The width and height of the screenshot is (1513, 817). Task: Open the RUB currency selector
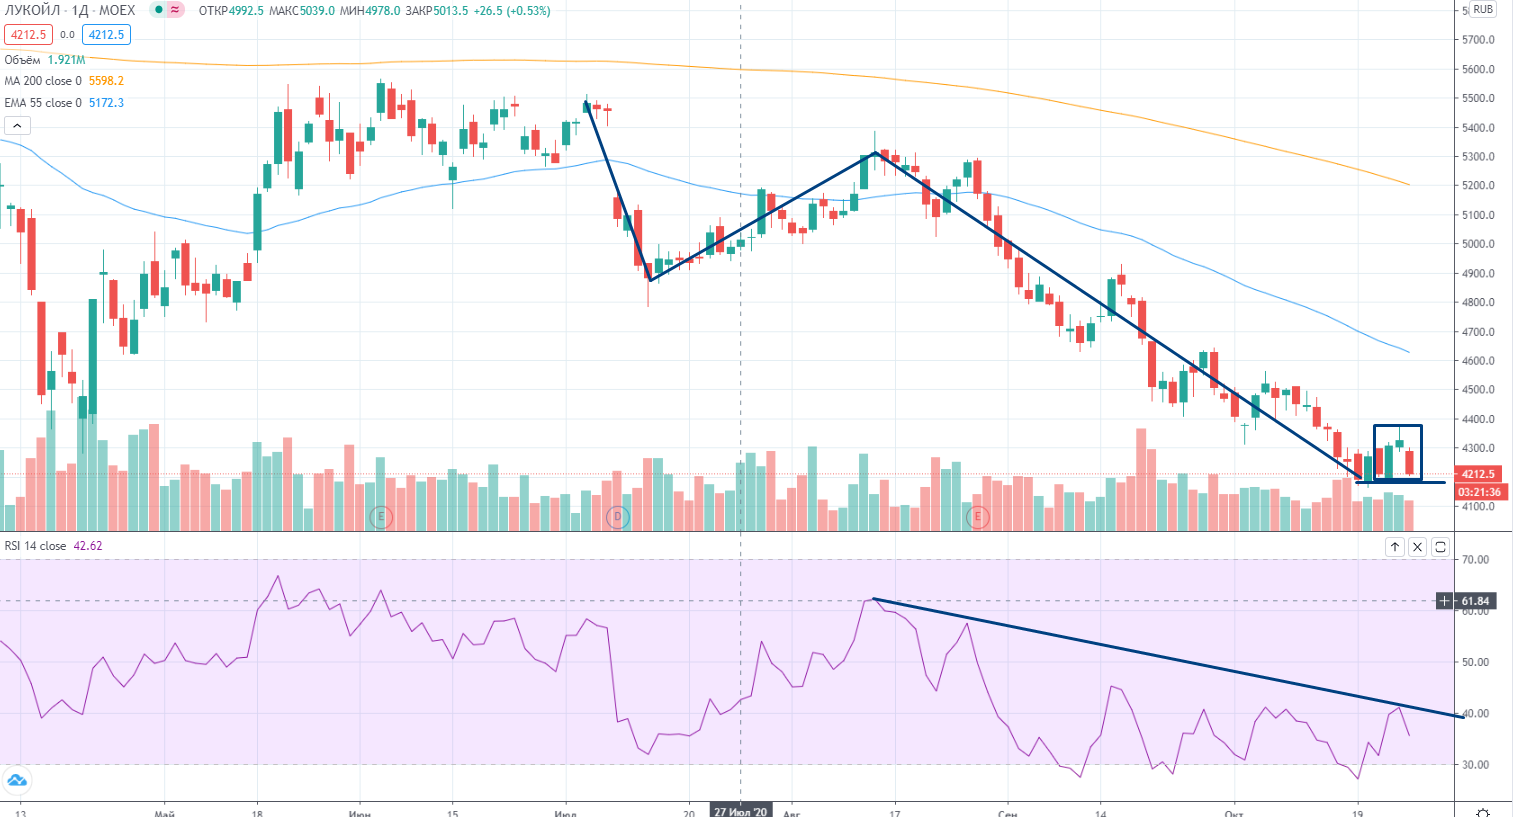[x=1482, y=10]
